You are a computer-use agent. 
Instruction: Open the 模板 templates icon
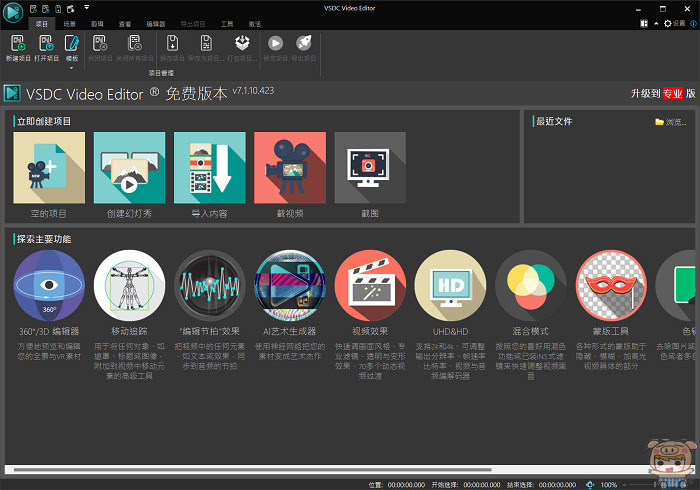72,43
